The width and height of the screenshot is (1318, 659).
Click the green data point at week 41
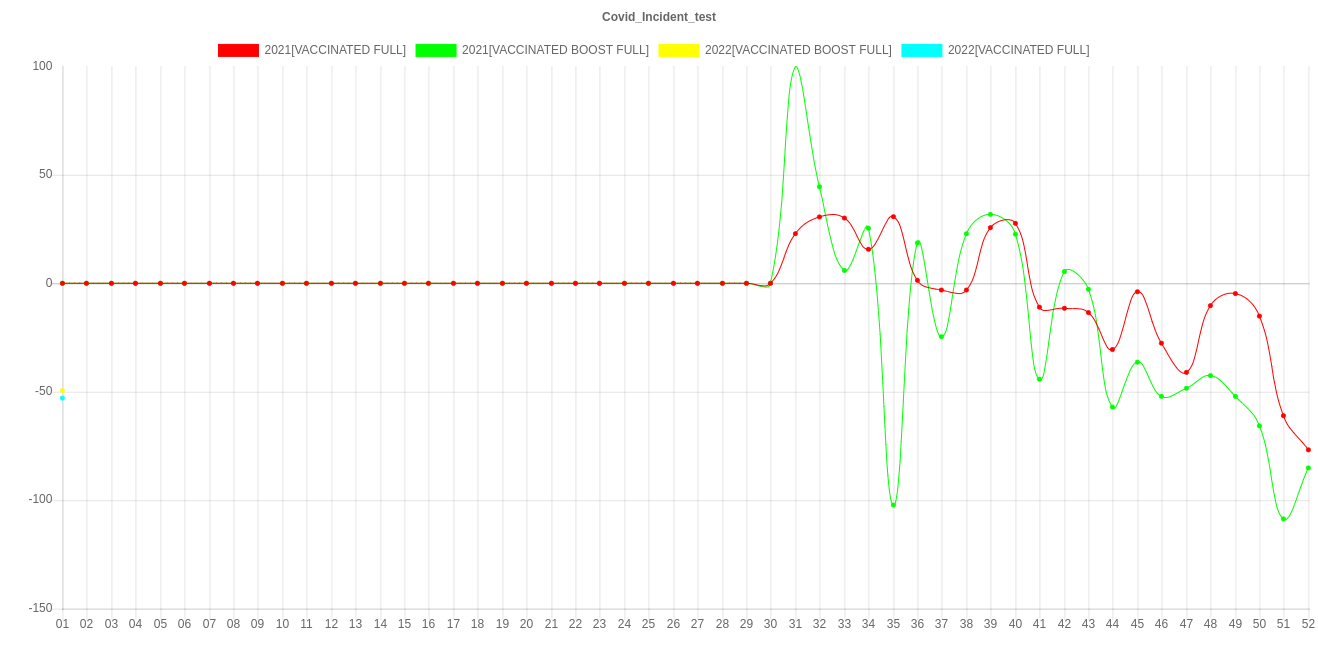1039,379
